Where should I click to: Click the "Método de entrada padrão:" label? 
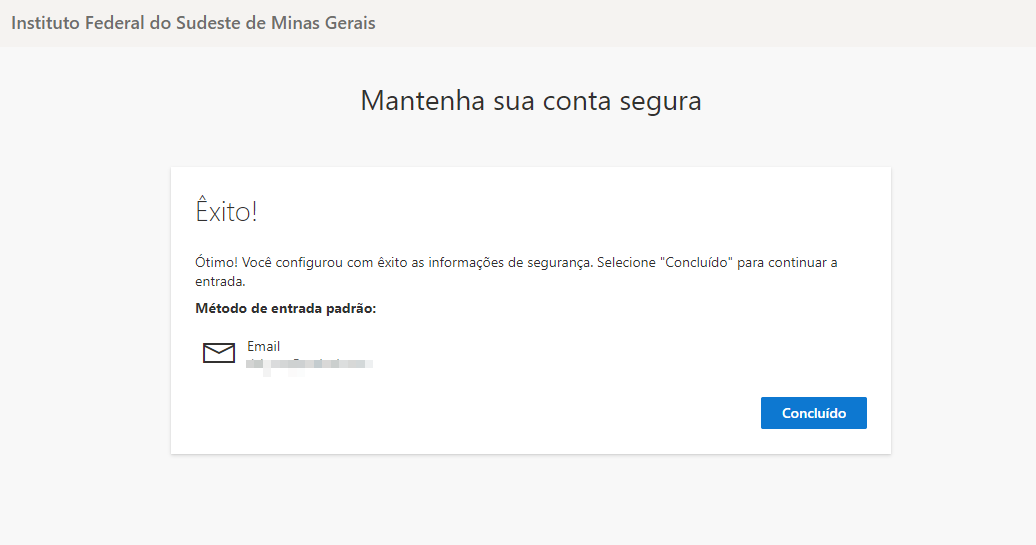285,308
